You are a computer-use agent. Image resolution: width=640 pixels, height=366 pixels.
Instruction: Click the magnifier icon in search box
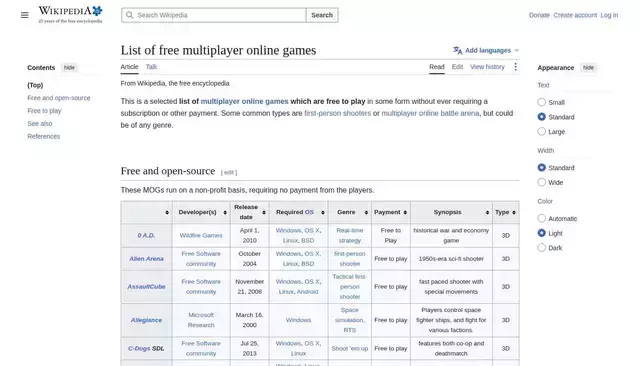coord(129,15)
